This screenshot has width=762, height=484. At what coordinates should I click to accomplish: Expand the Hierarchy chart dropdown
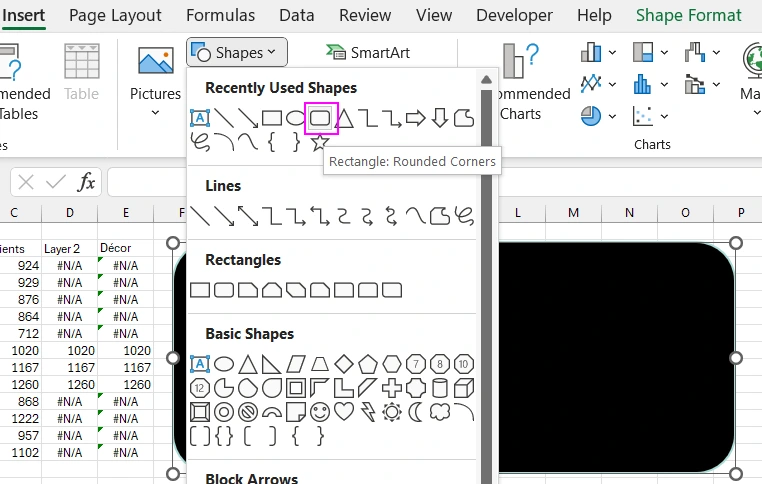(664, 52)
